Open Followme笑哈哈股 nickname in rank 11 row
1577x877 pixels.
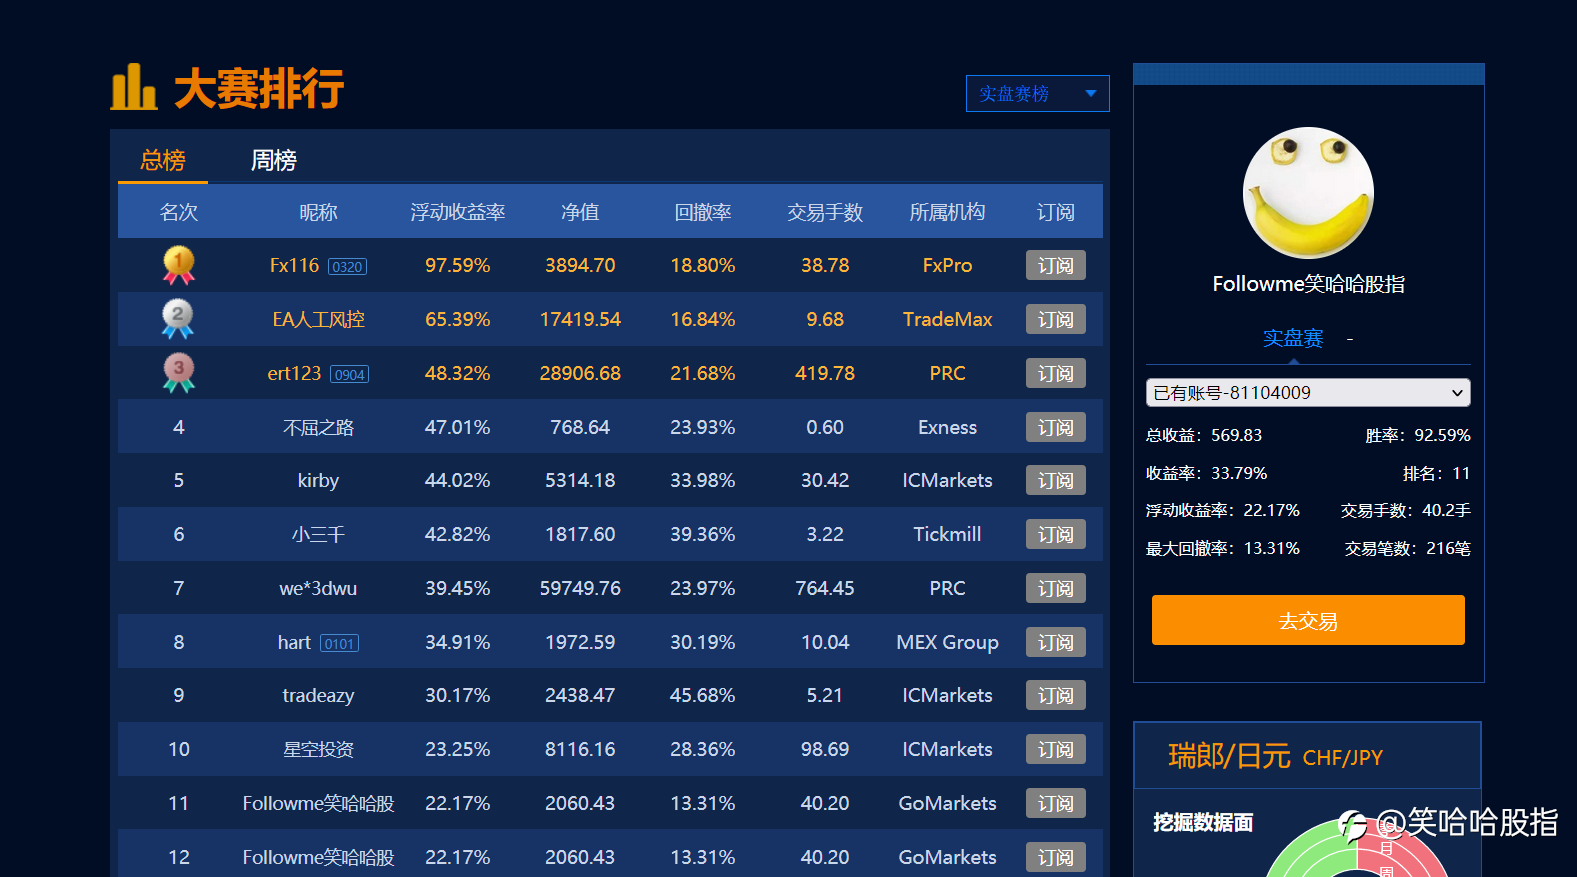pos(318,803)
